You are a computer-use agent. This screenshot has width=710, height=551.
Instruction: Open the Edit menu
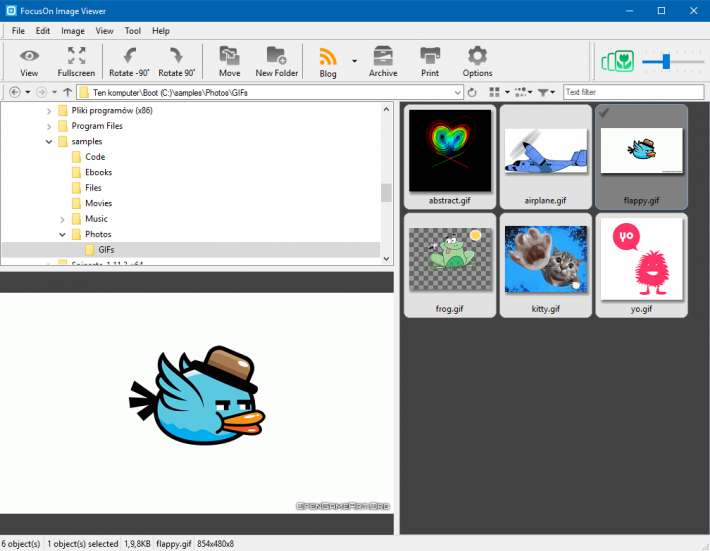[43, 31]
